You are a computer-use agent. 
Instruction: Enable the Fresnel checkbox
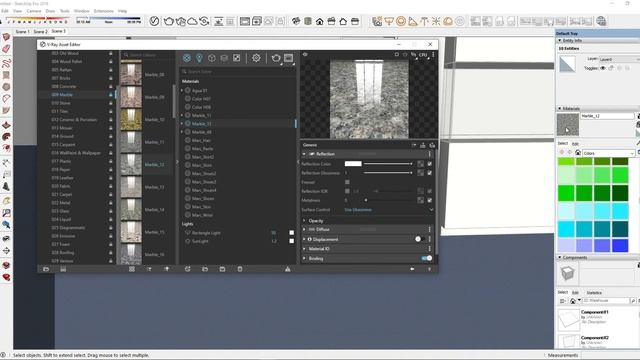(347, 182)
